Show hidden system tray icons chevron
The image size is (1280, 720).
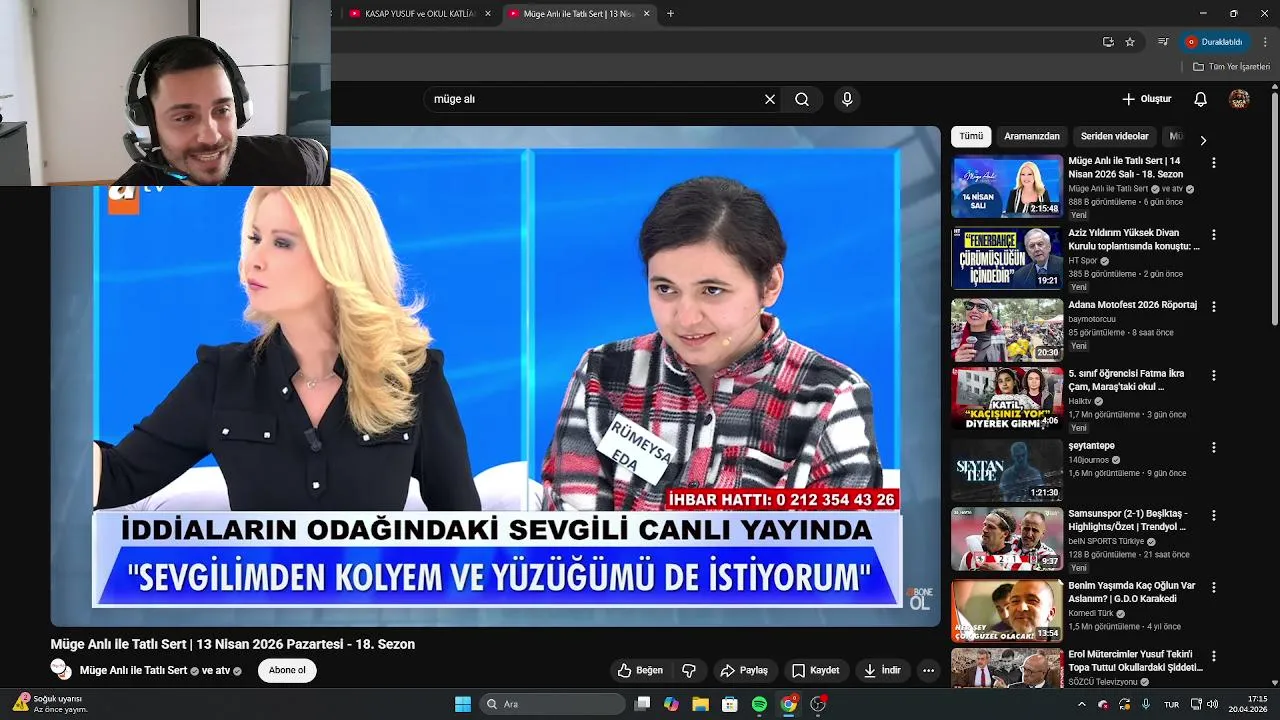[x=1081, y=704]
